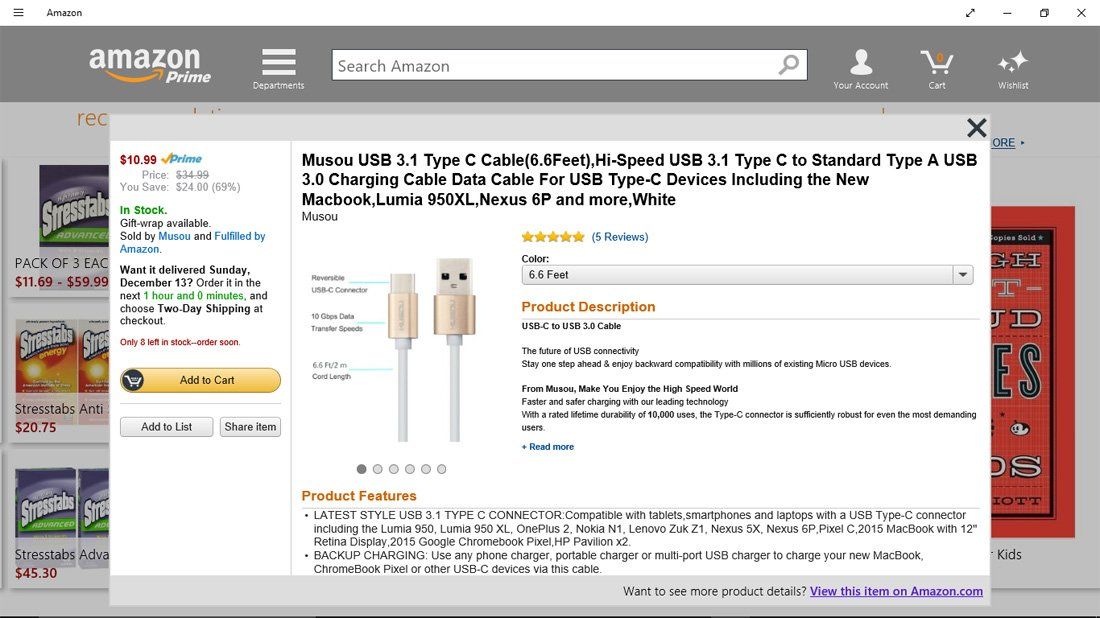
Task: Open the 5 Reviews link
Action: click(x=620, y=237)
